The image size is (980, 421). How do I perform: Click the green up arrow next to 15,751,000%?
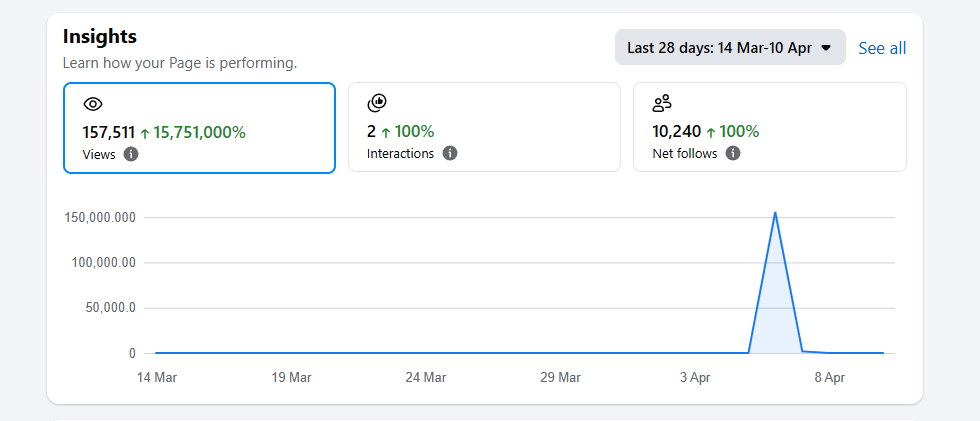[x=145, y=132]
